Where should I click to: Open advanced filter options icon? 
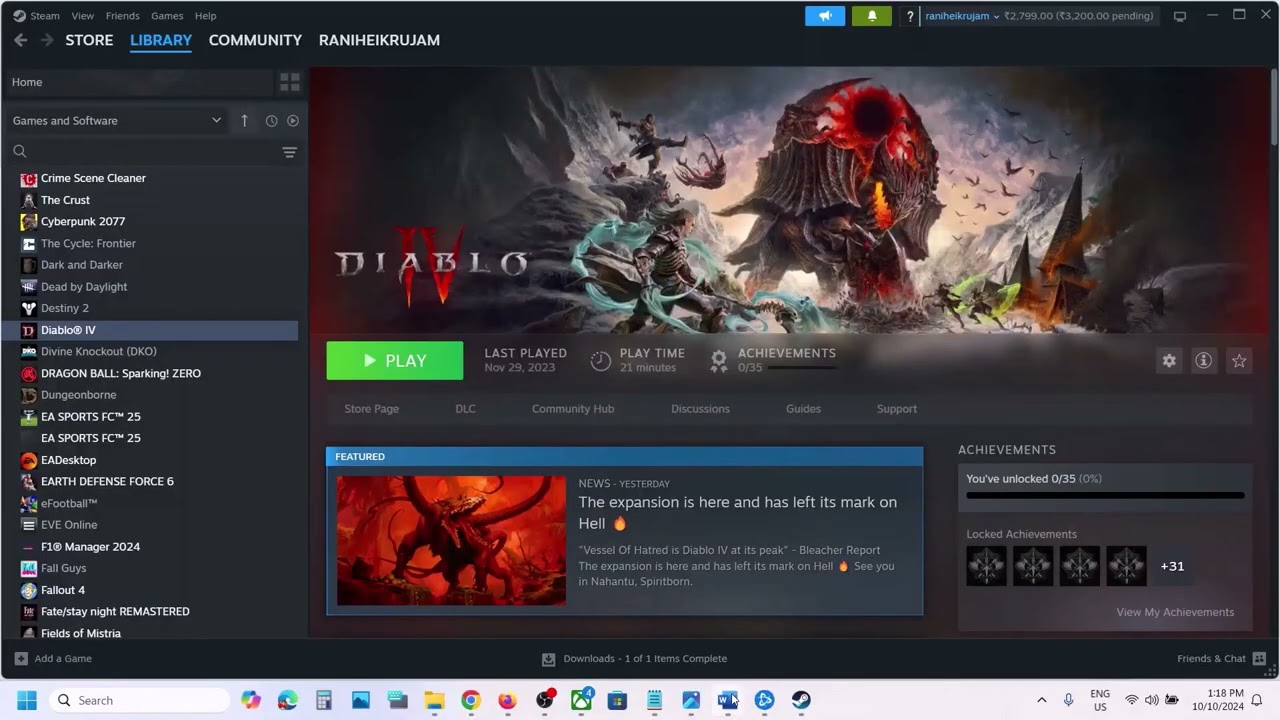coord(289,152)
